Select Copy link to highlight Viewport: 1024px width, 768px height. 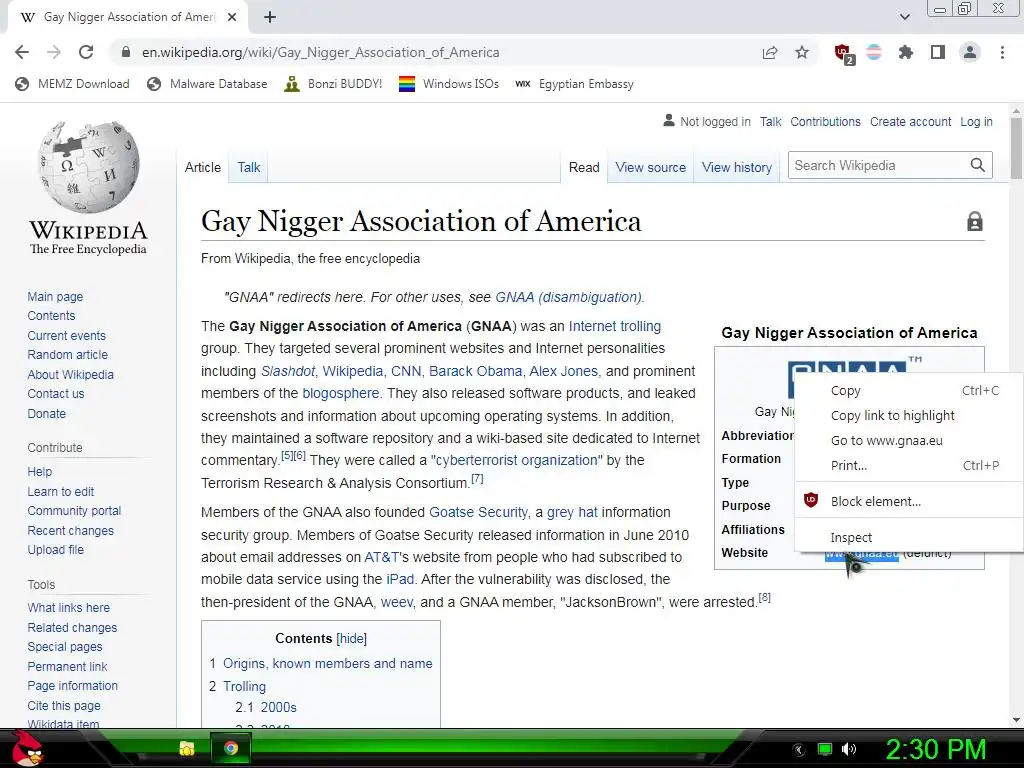click(x=909, y=415)
